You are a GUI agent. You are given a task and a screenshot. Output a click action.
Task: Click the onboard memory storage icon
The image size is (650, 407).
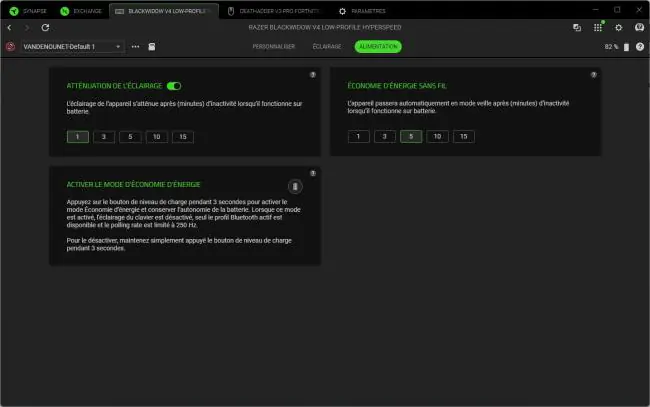[152, 46]
